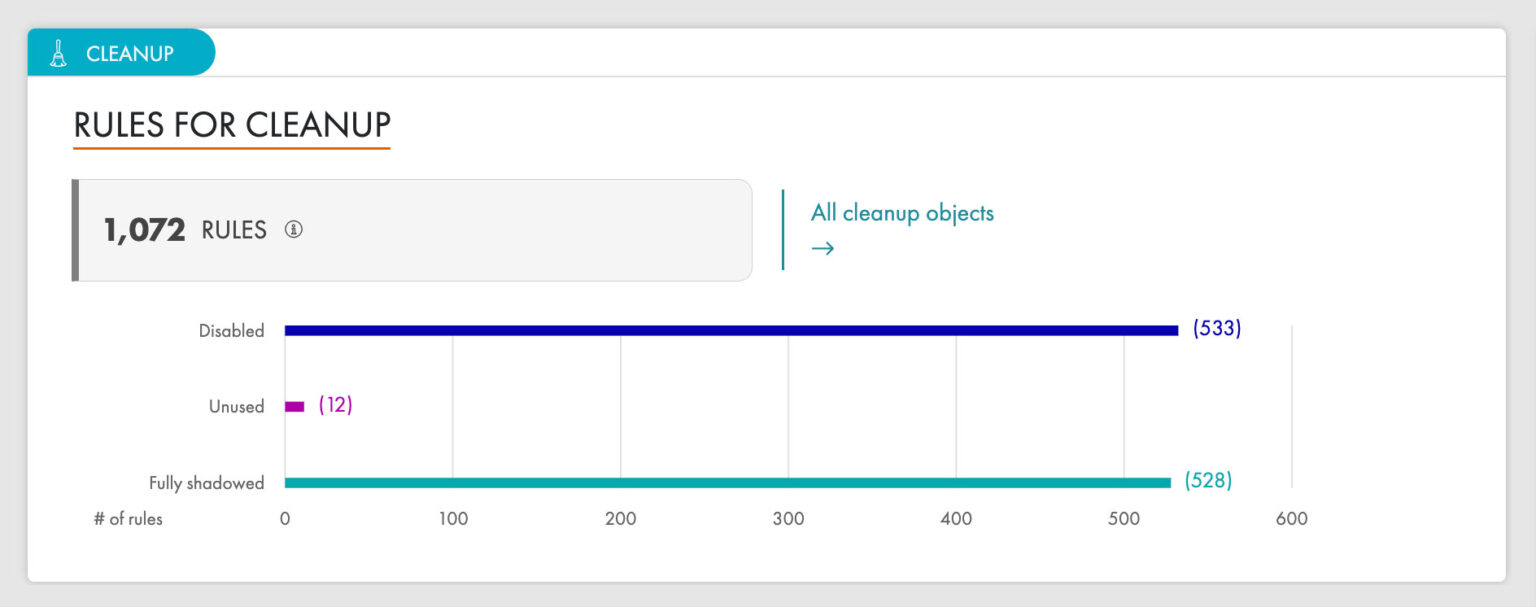Expand the 1,072 RULES summary panel
Image resolution: width=1536 pixels, height=607 pixels.
click(412, 230)
